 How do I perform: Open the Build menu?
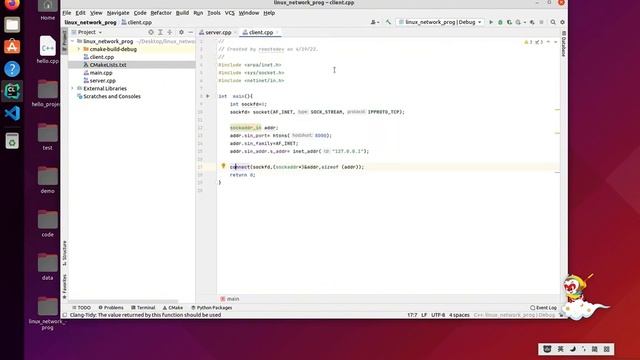pos(182,13)
